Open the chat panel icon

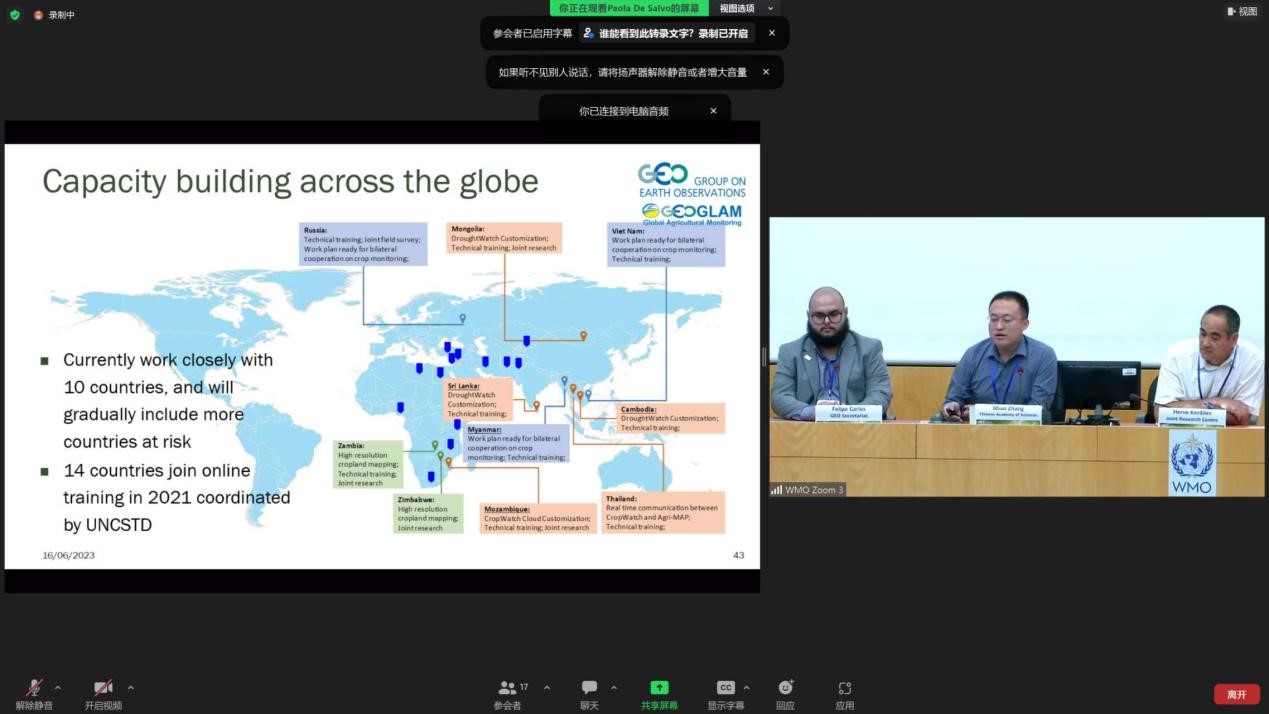[x=589, y=688]
